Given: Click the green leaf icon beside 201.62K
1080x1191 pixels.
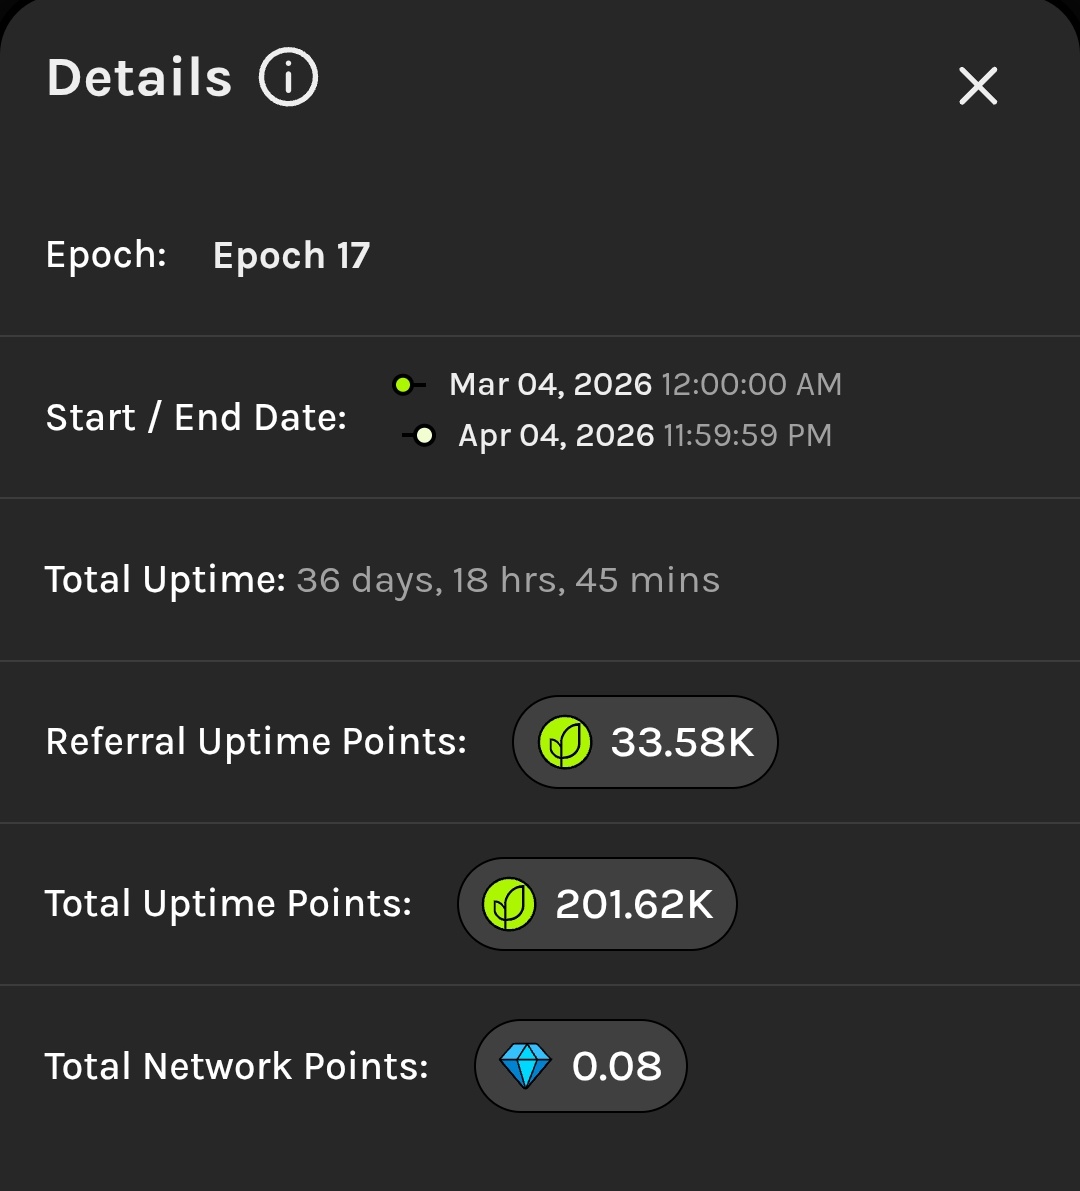Looking at the screenshot, I should [509, 905].
